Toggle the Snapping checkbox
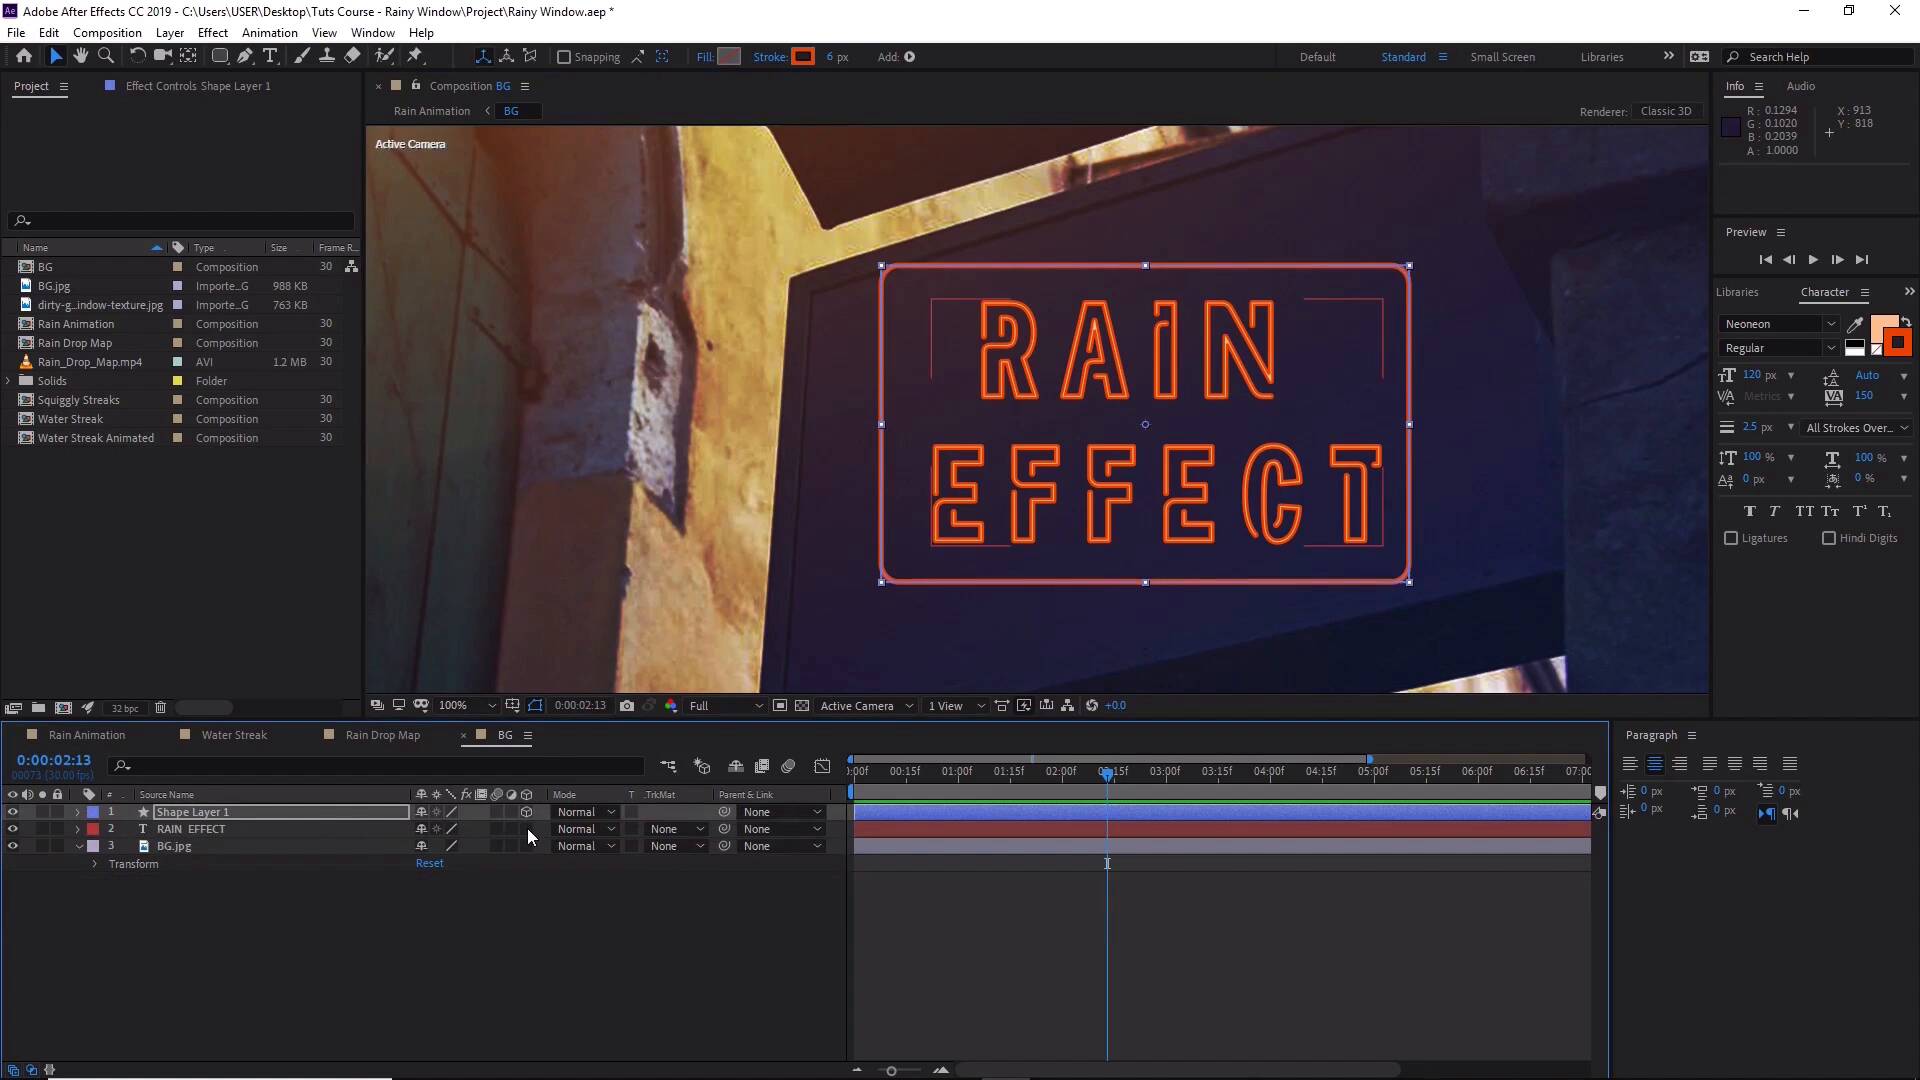Image resolution: width=1920 pixels, height=1080 pixels. (x=564, y=57)
